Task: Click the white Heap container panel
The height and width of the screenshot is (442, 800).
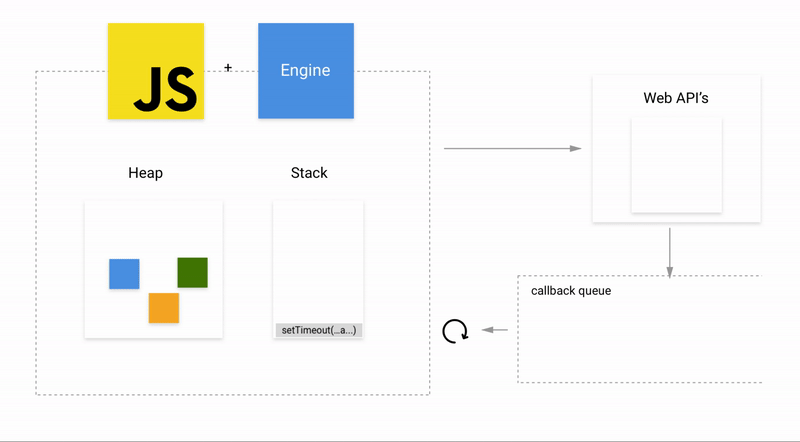Action: (153, 225)
